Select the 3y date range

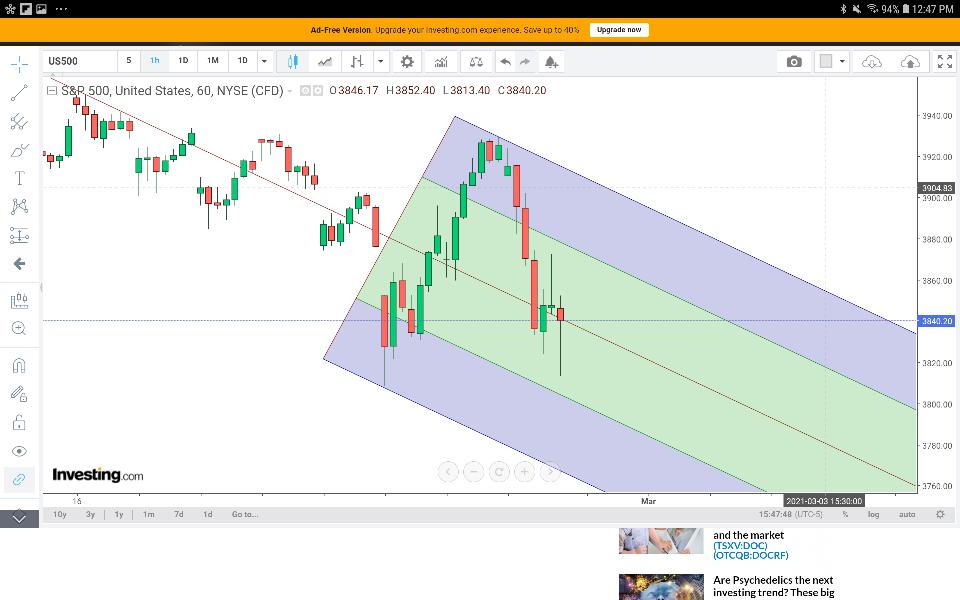pyautogui.click(x=90, y=514)
